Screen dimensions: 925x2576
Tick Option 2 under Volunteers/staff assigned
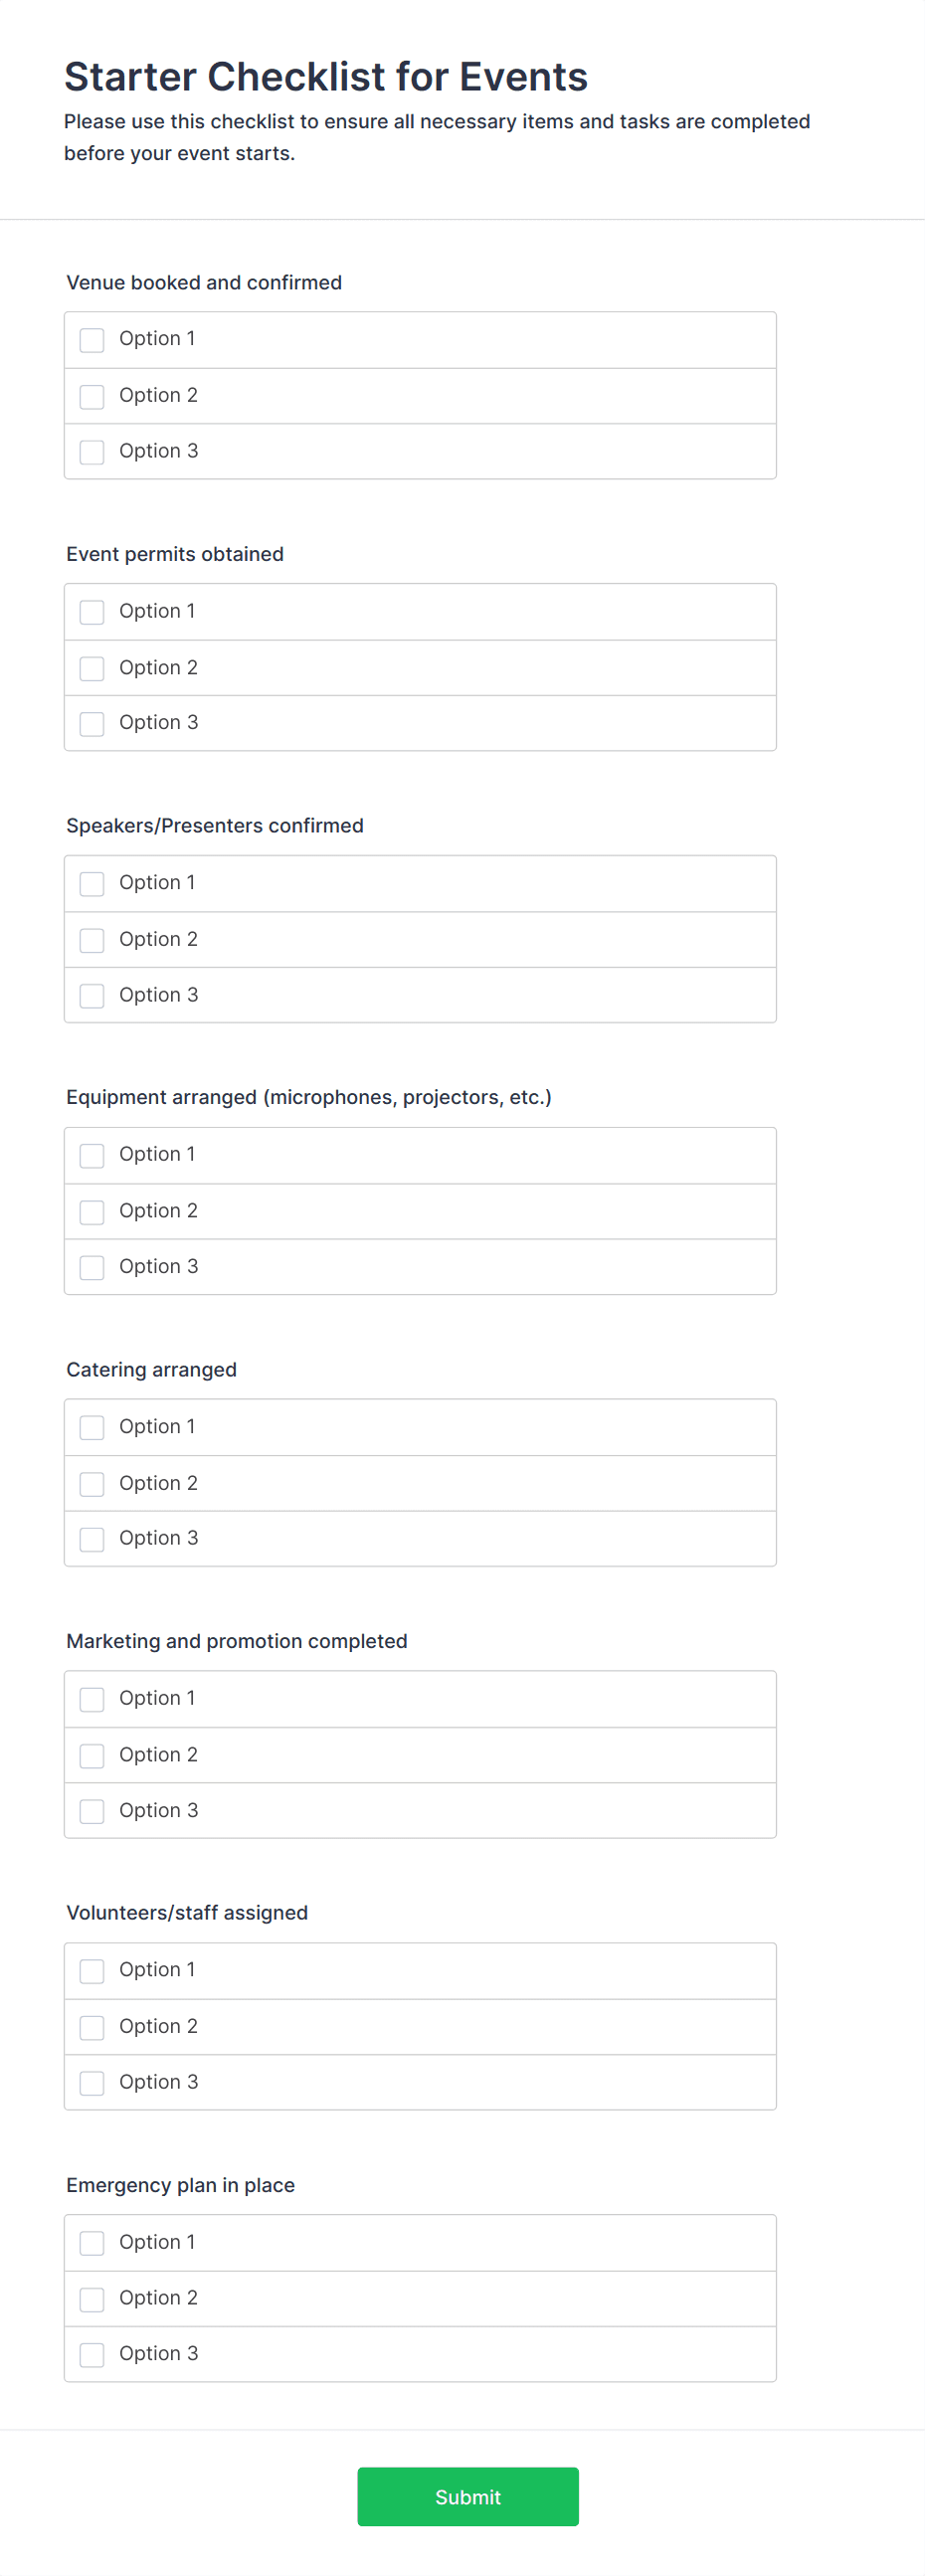tap(92, 2027)
